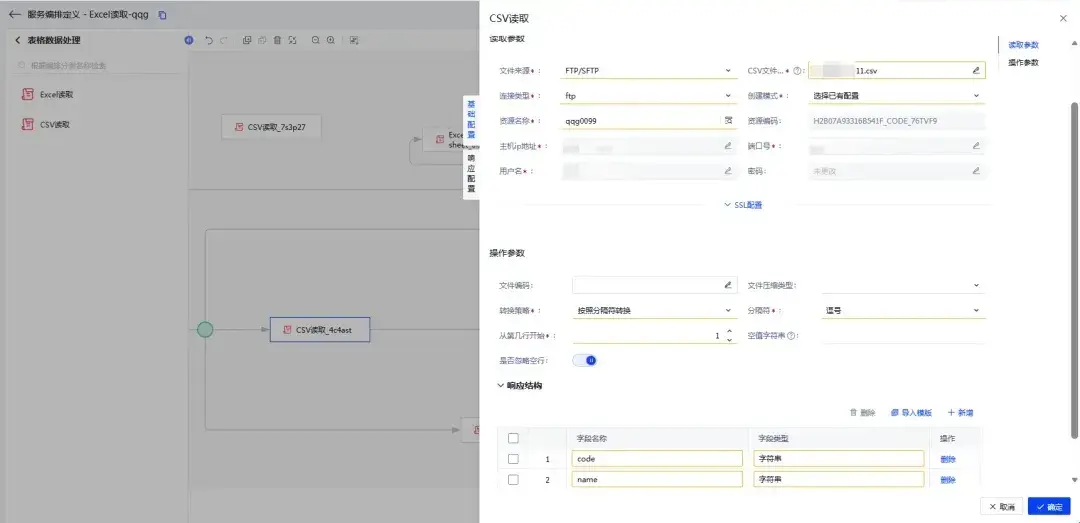1080x523 pixels.
Task: Toggle the 是否忽略空行 switch
Action: point(585,360)
